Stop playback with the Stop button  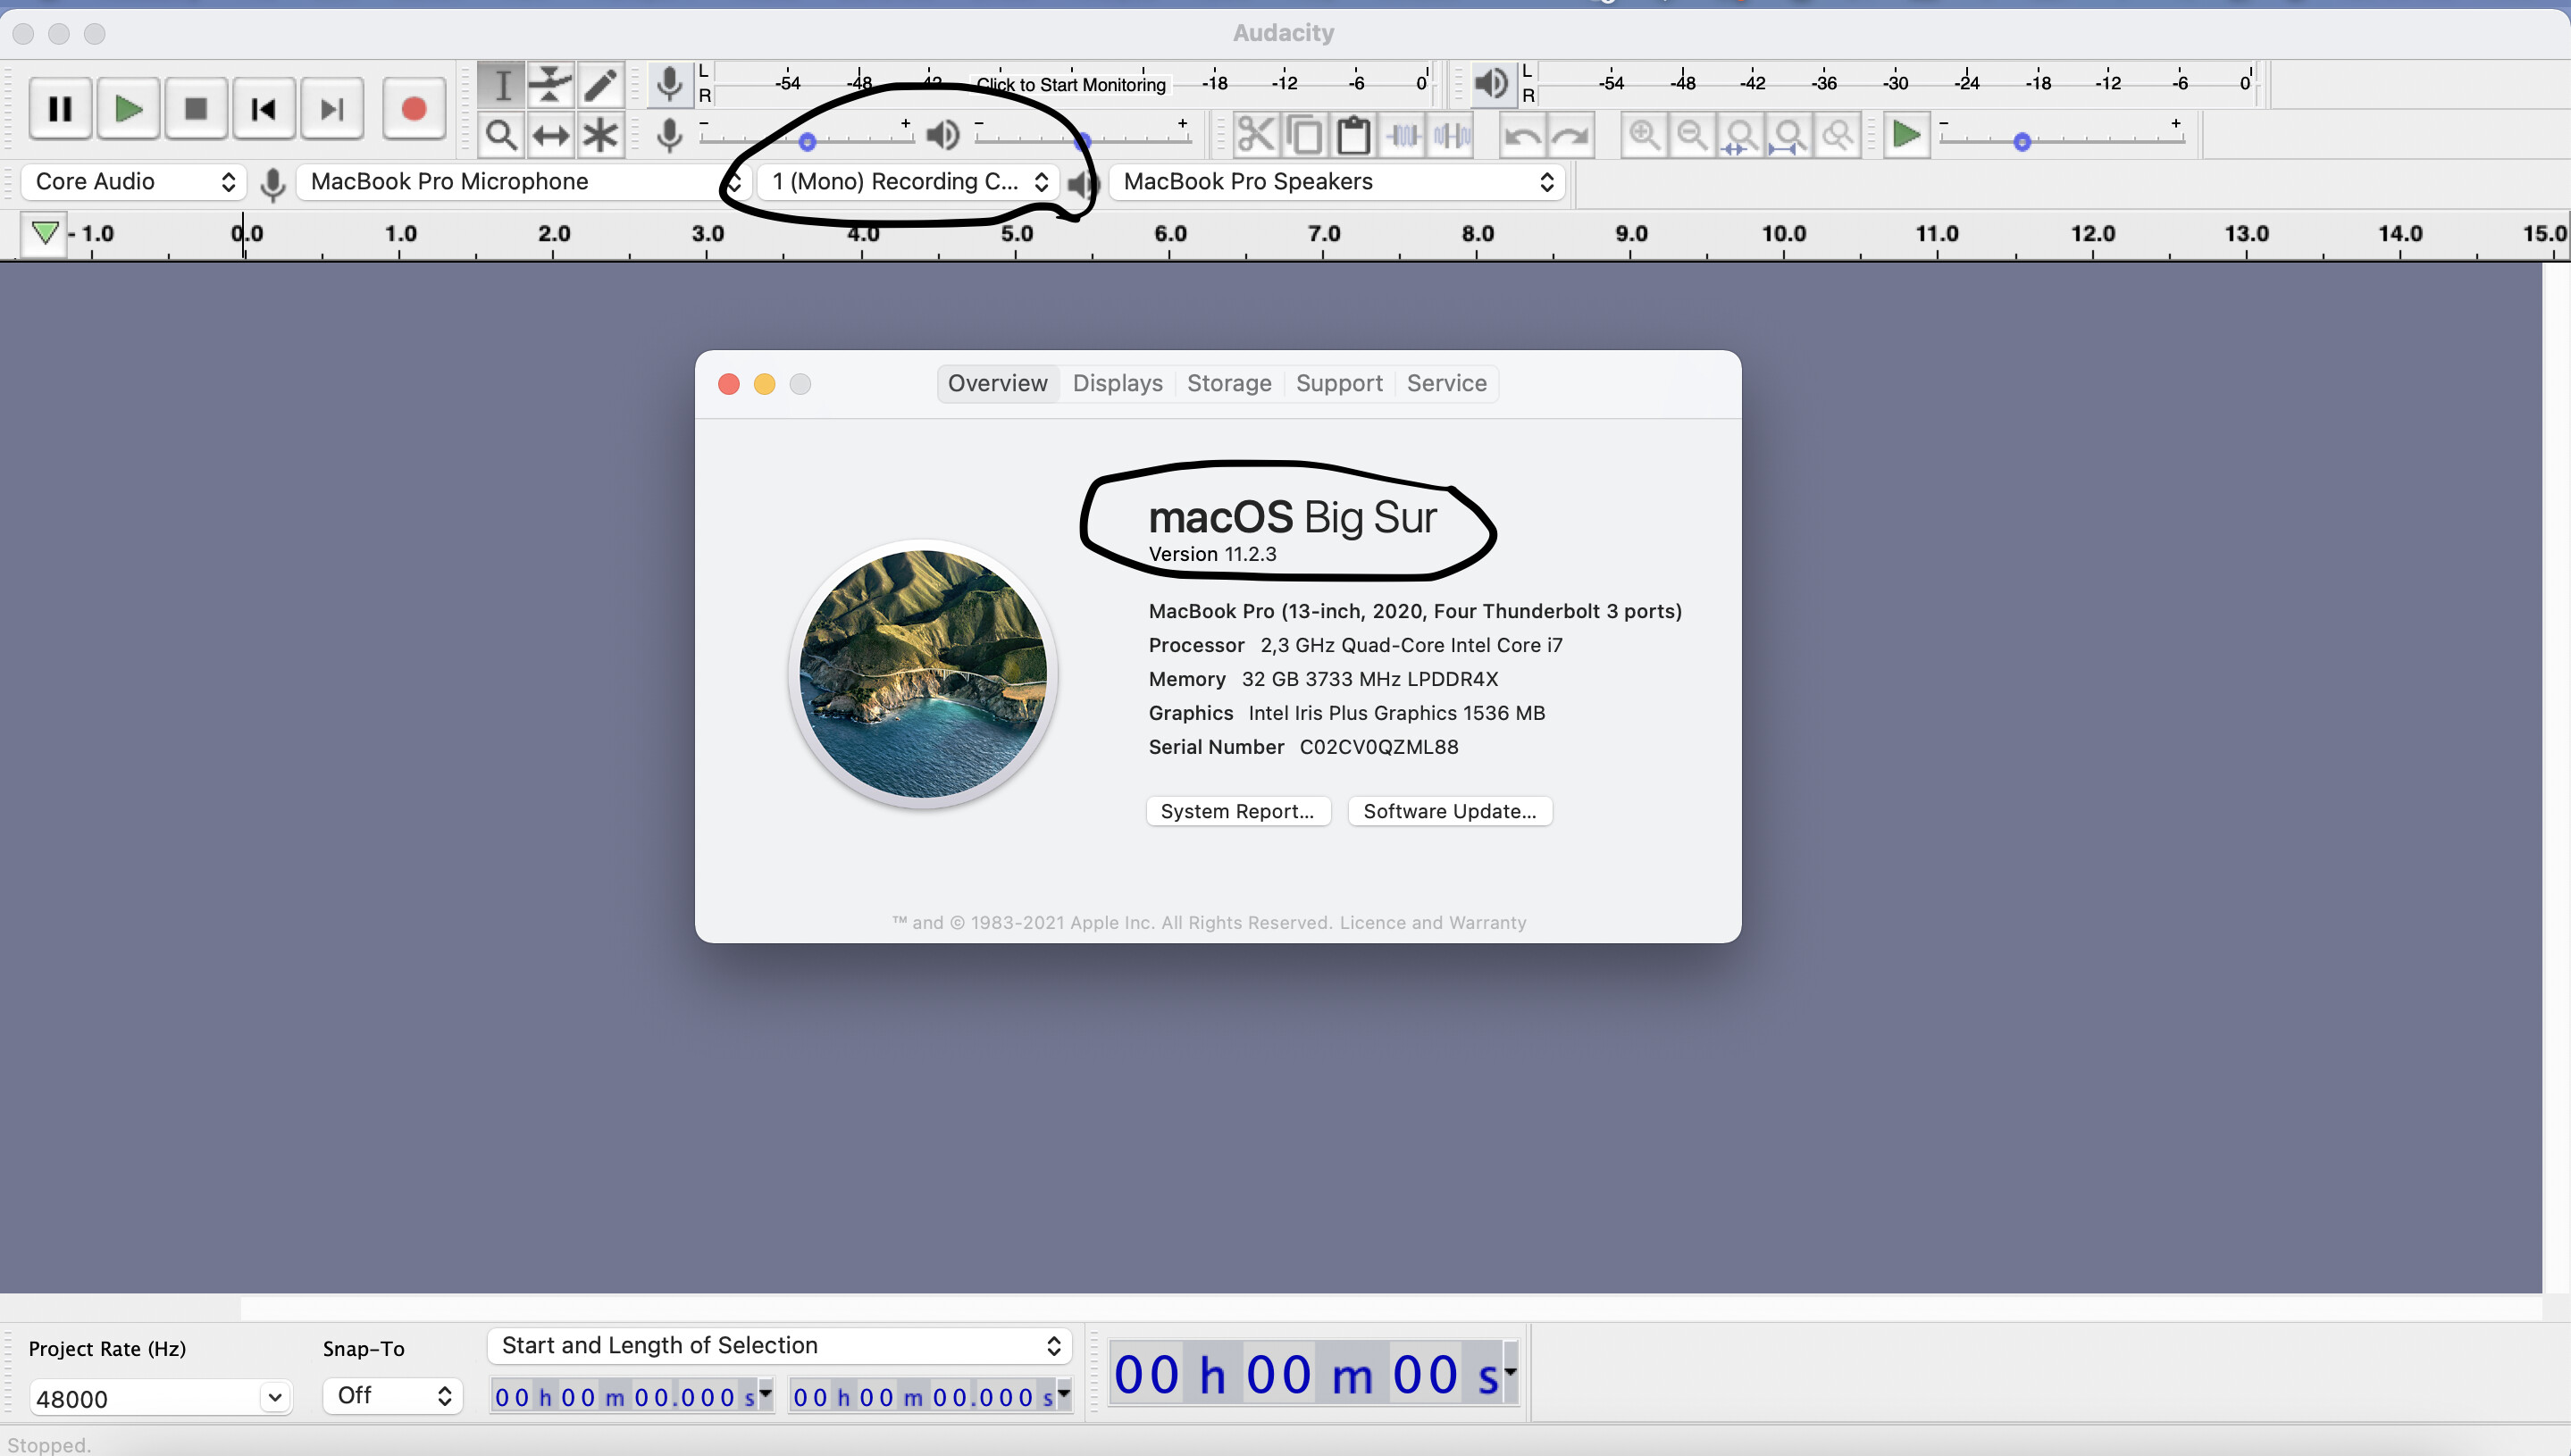[196, 109]
